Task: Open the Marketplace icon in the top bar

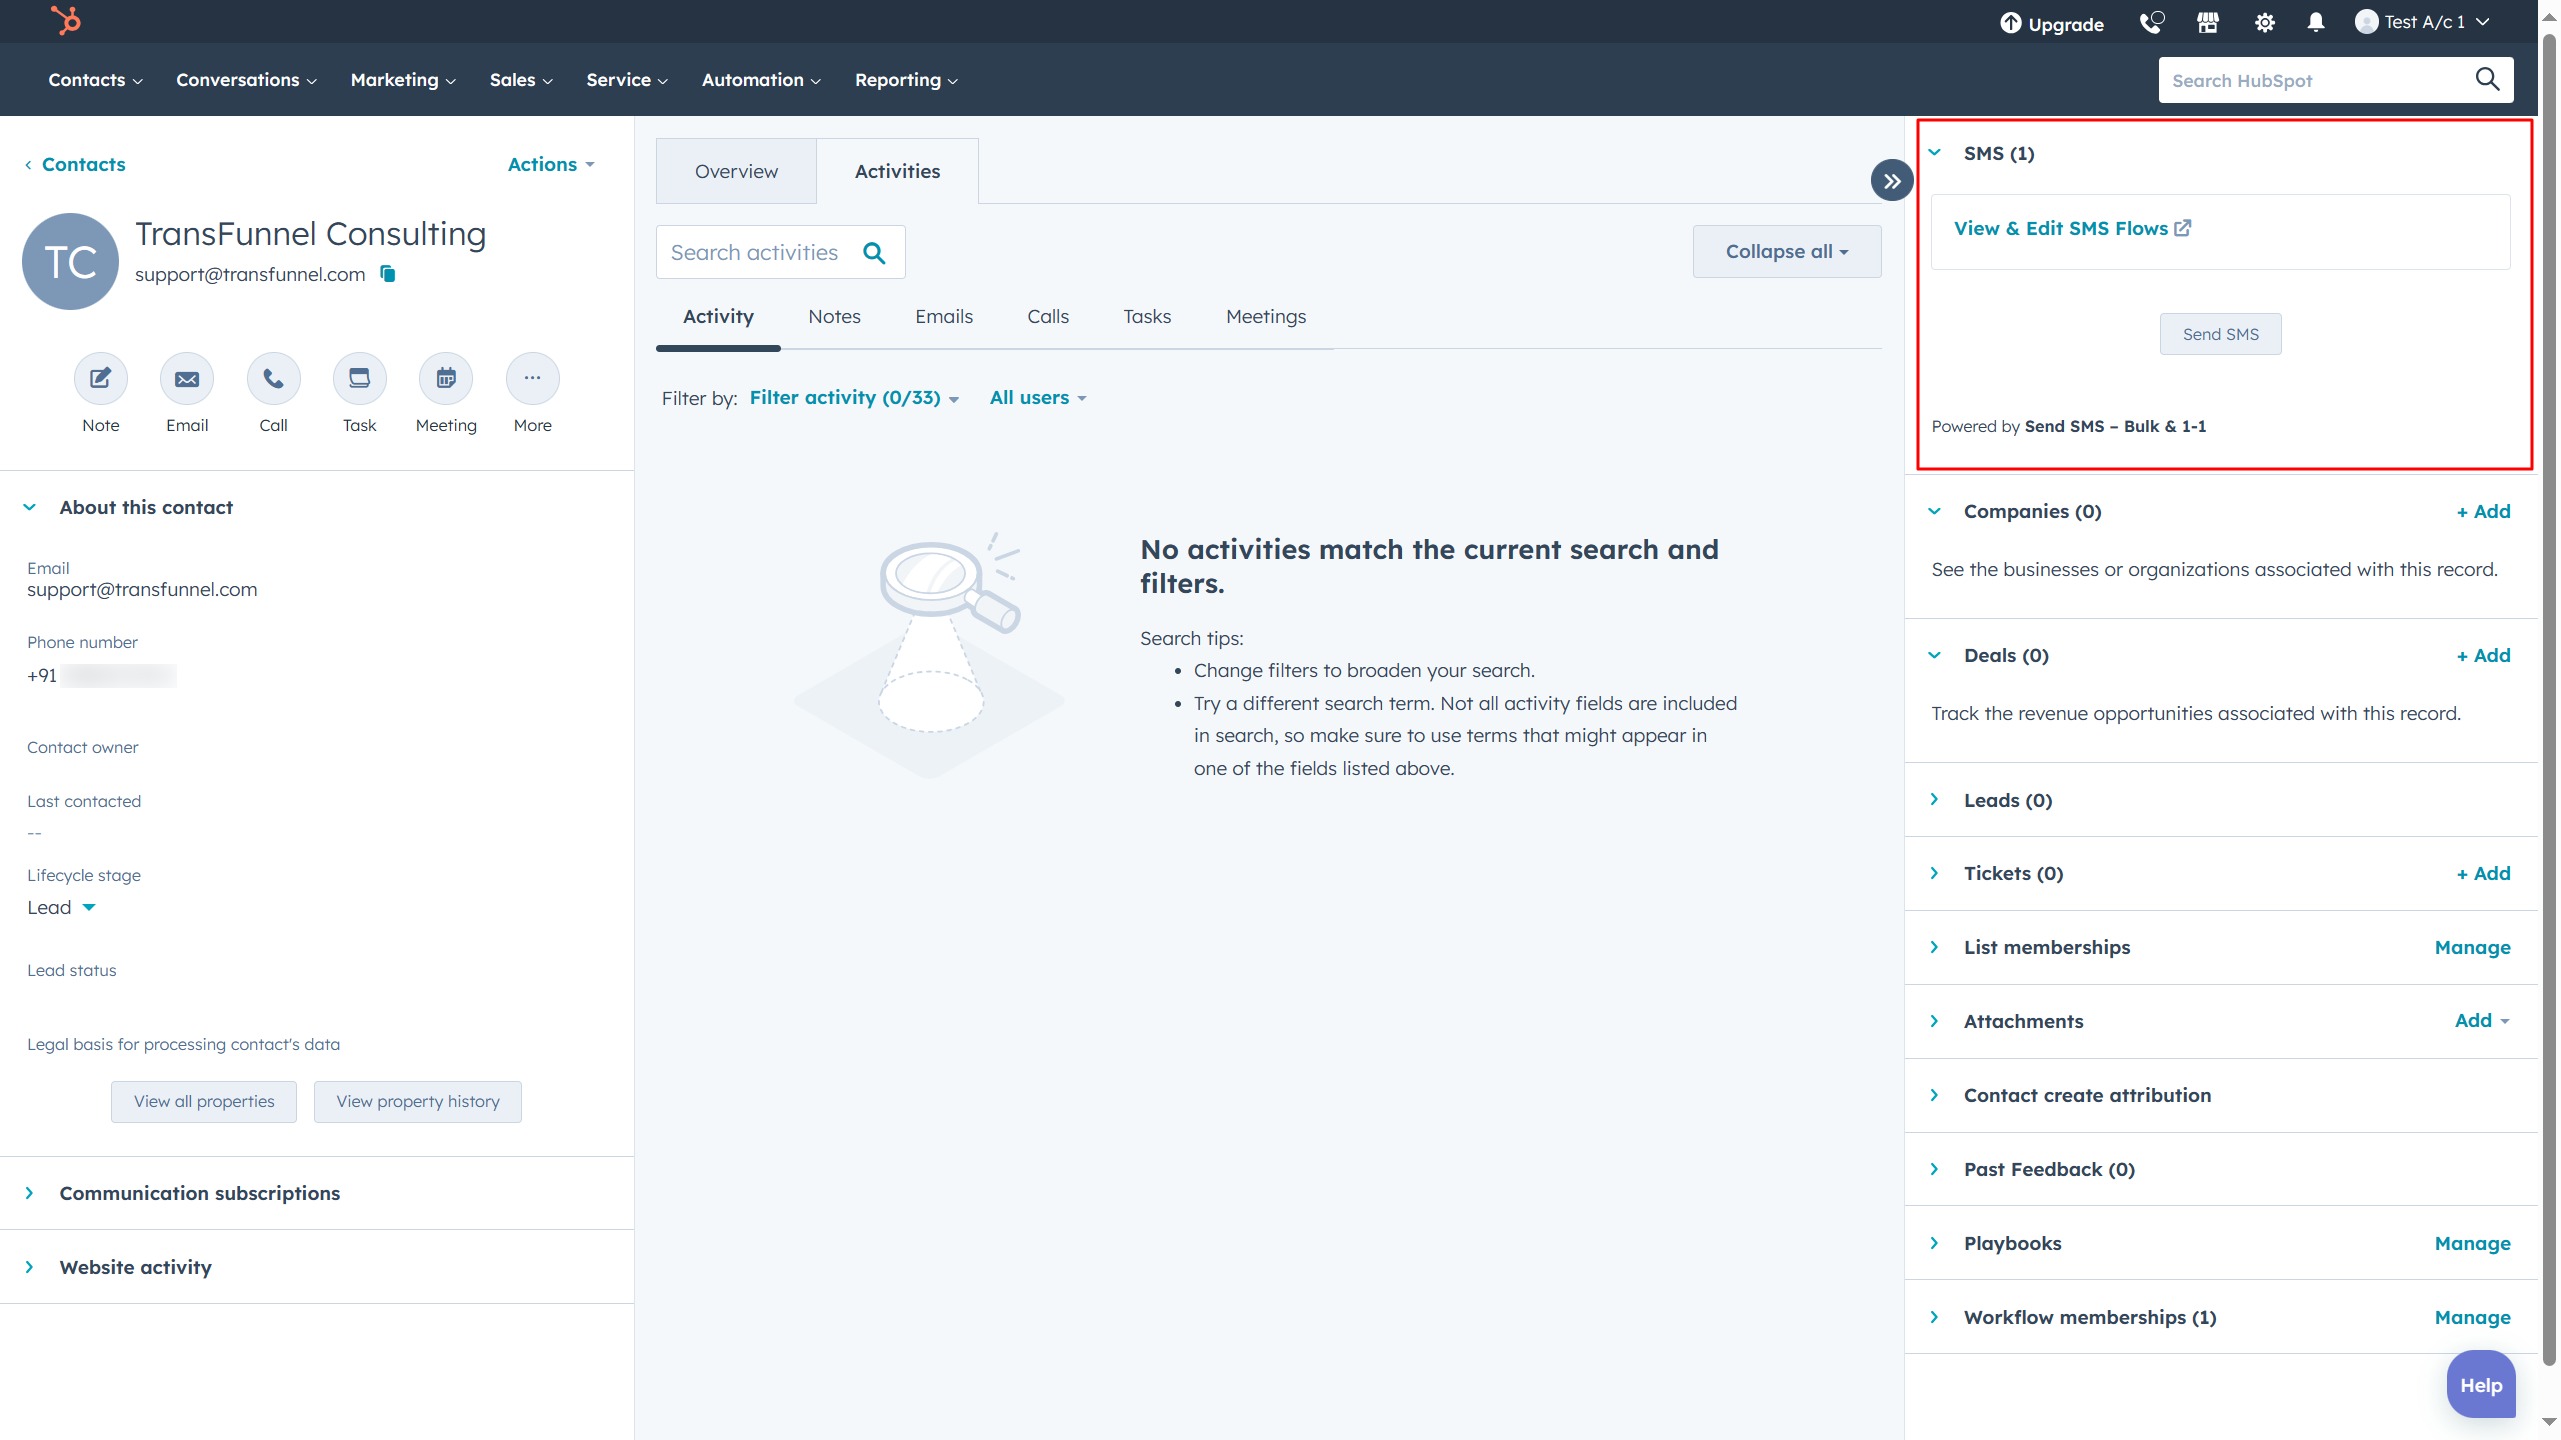Action: pos(2207,21)
